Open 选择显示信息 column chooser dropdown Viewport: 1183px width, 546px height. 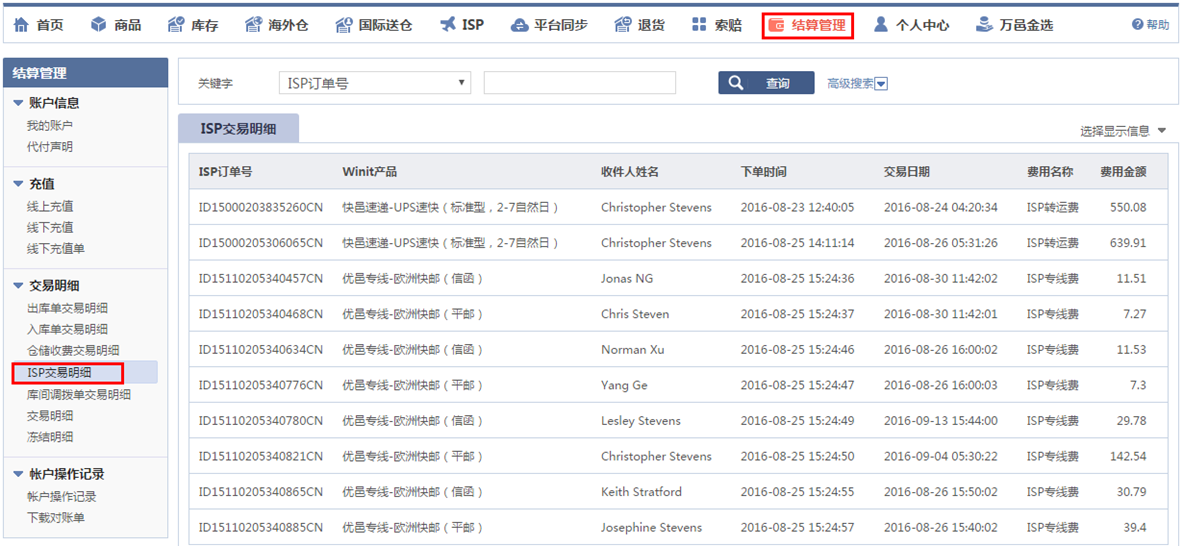(x=1123, y=131)
